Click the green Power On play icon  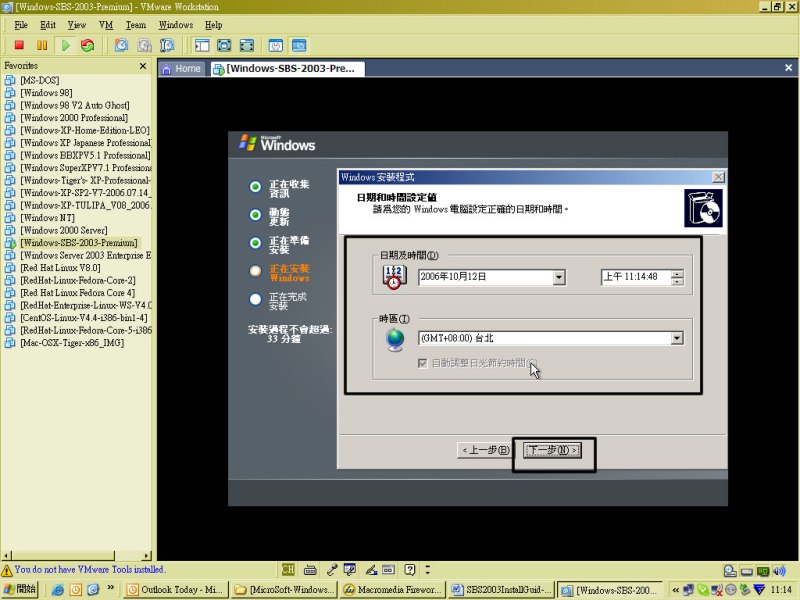click(65, 45)
